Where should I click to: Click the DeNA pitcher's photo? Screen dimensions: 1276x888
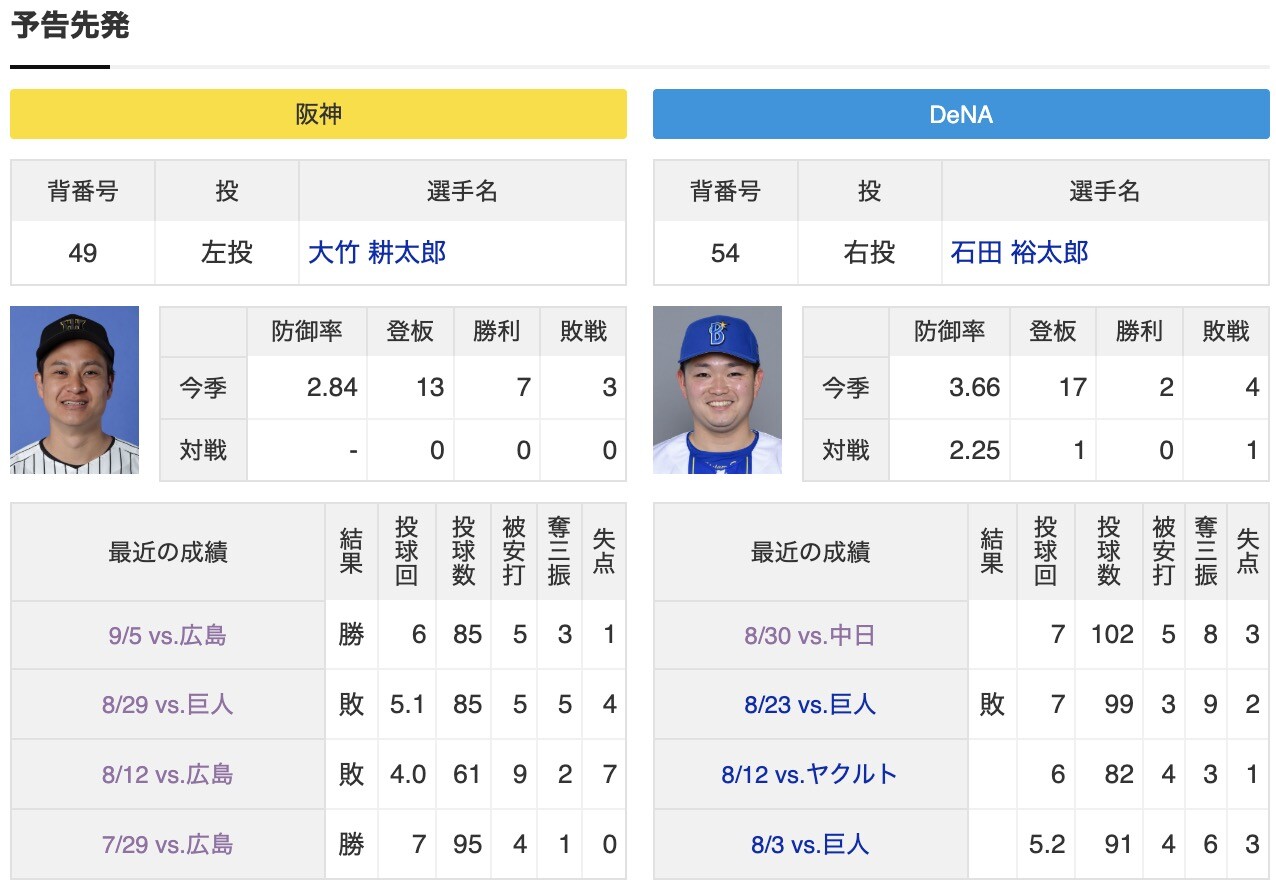pos(717,390)
